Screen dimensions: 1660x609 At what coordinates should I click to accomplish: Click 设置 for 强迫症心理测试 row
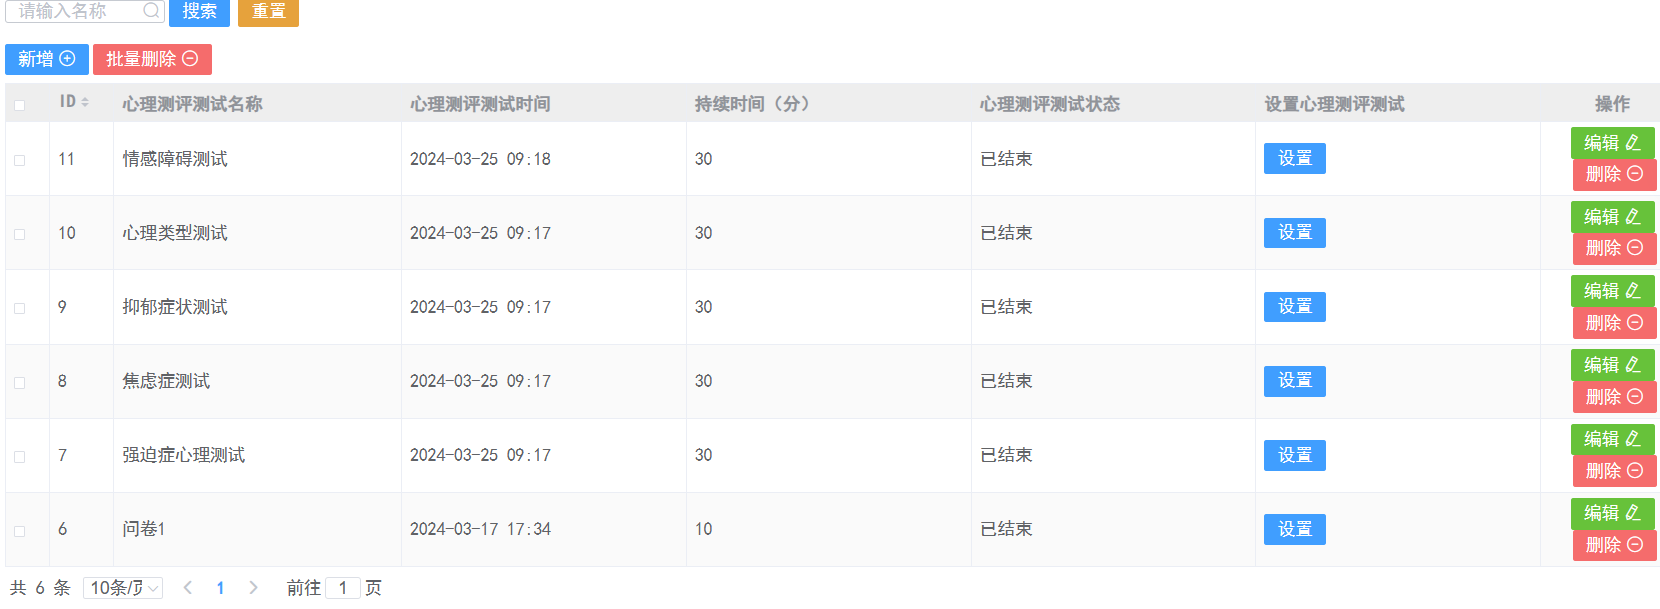(1294, 455)
